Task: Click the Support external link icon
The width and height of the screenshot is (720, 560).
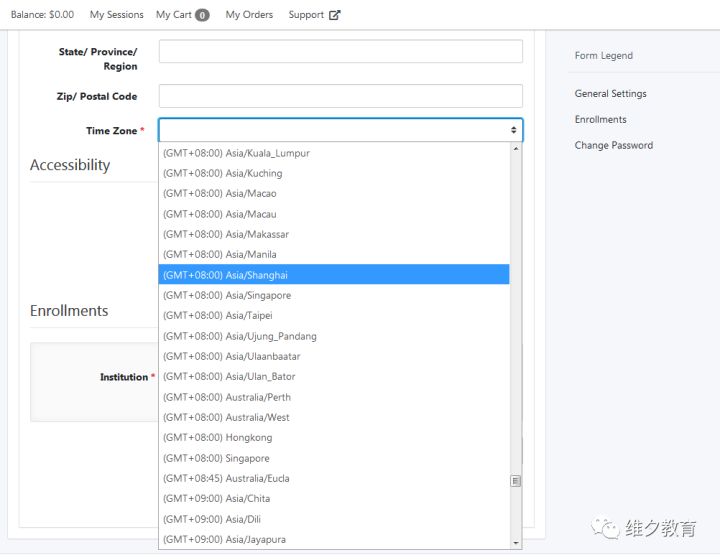Action: pyautogui.click(x=335, y=15)
